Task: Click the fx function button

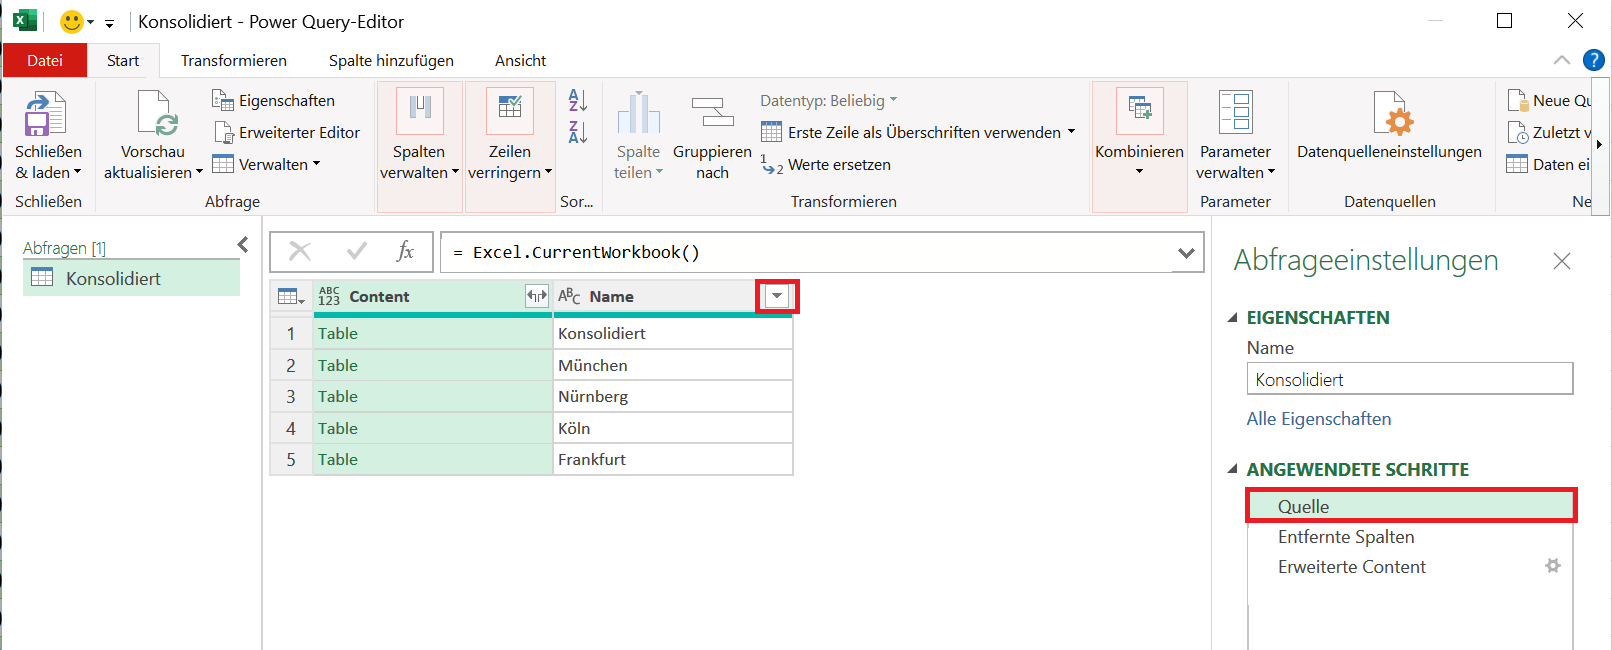Action: coord(405,251)
